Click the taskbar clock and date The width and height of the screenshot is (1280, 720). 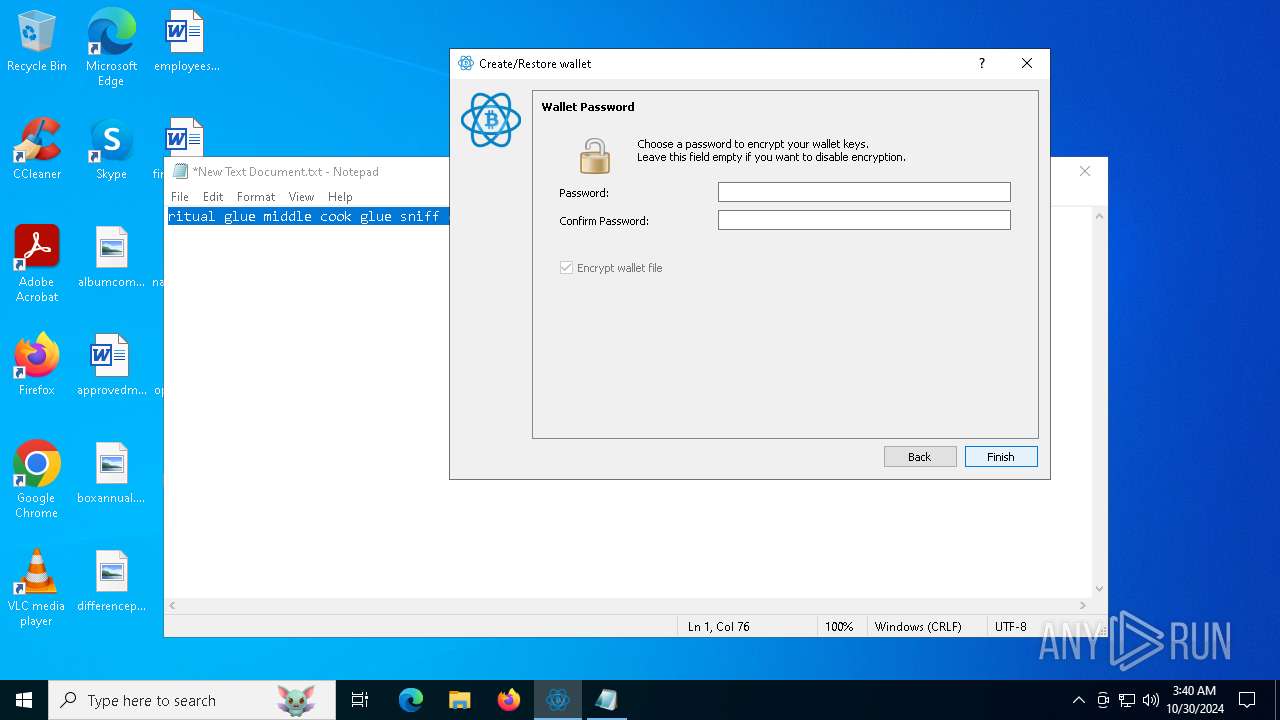coord(1194,700)
